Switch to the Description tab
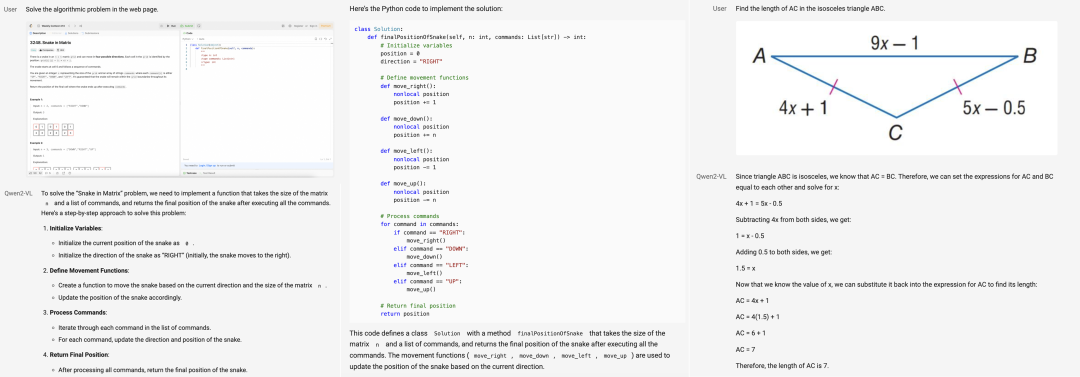This screenshot has width=1080, height=377. point(38,33)
